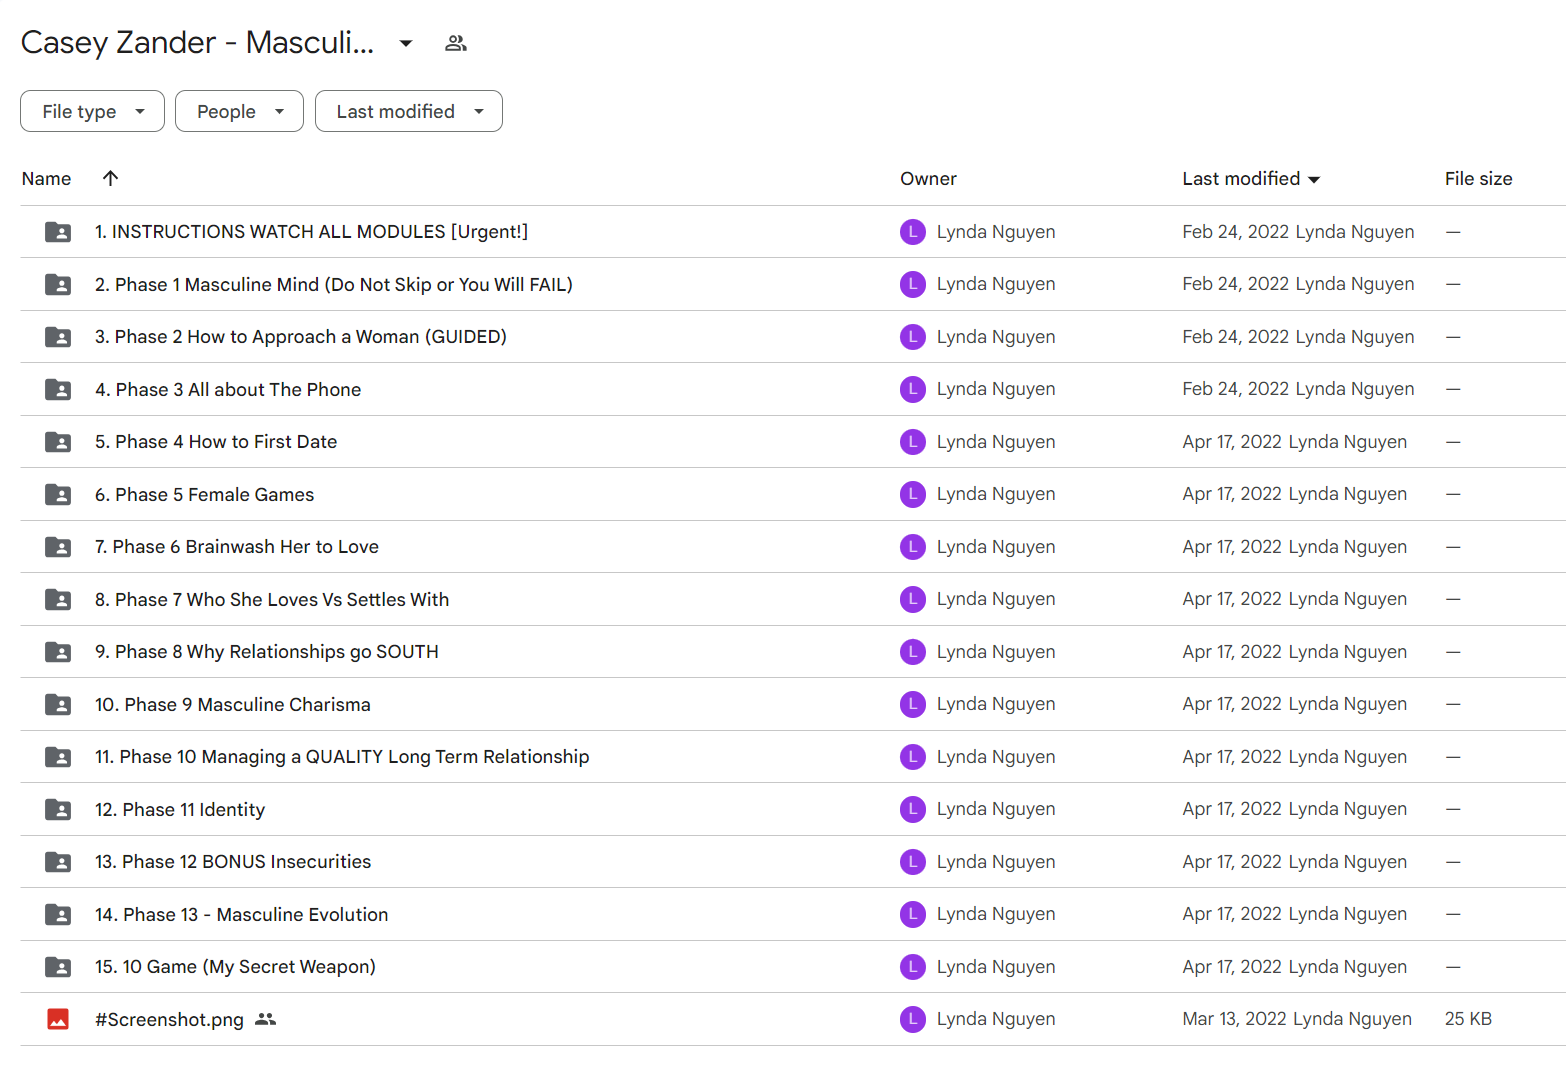Click folder icon for 9. Phase 8 Why Relationships
Viewport: 1566px width, 1071px height.
58,652
